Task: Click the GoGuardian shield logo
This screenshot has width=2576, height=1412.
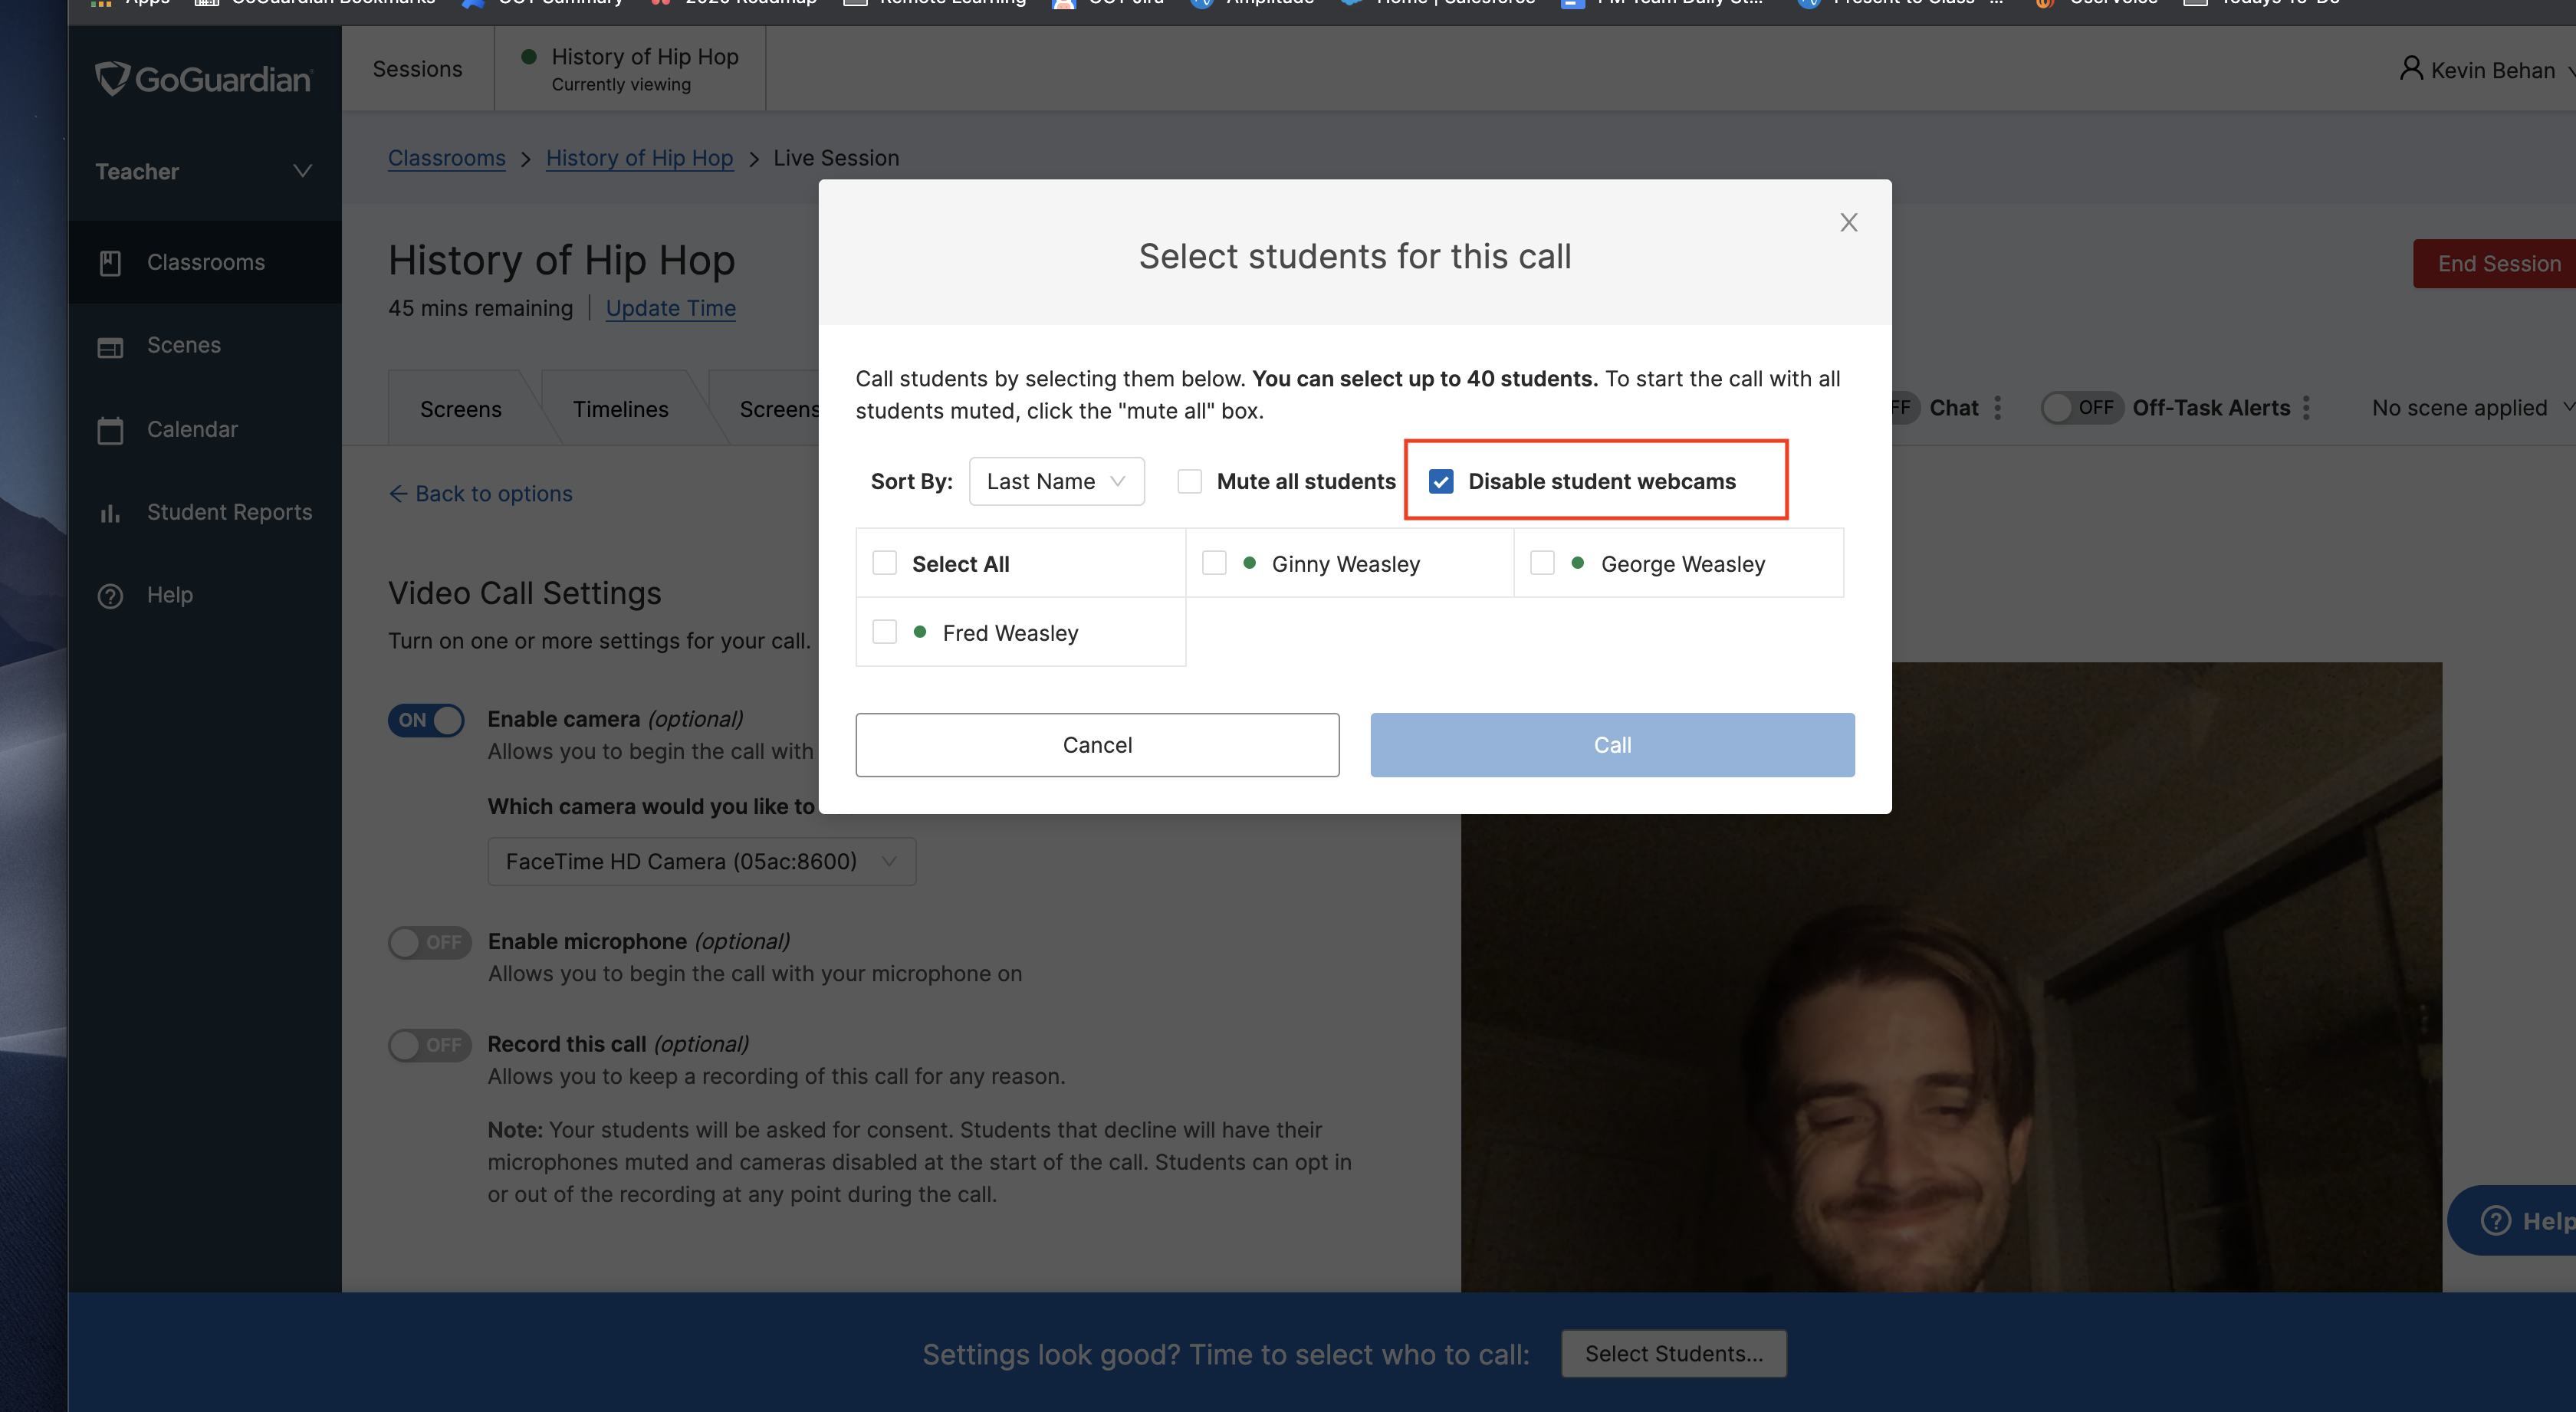Action: pos(113,78)
